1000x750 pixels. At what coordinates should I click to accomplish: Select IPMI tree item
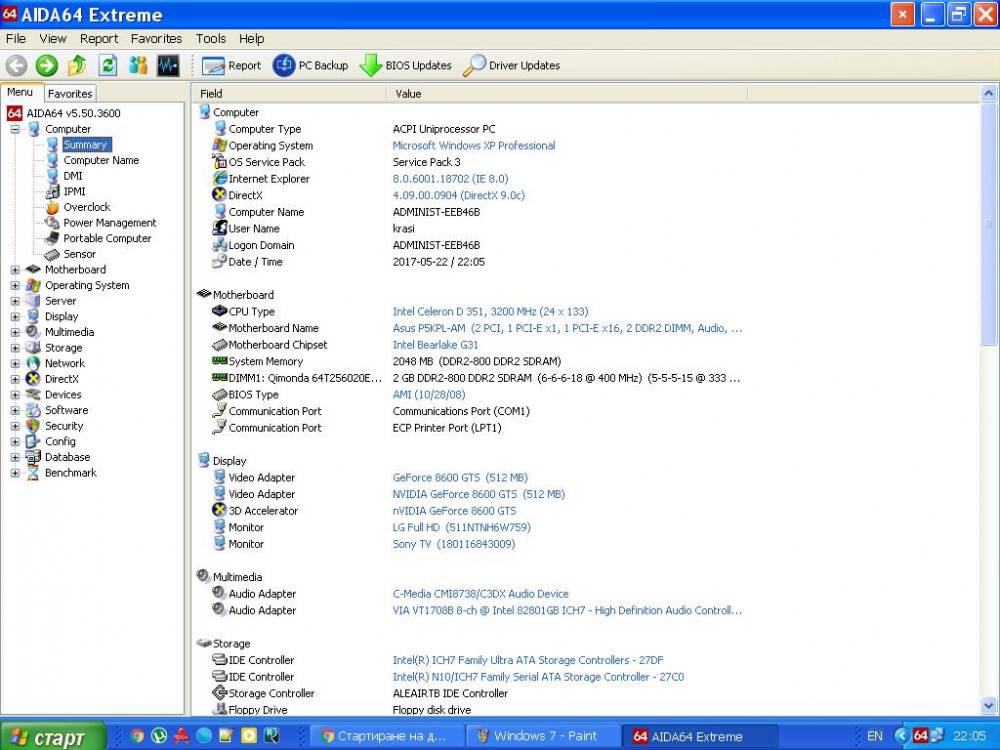pyautogui.click(x=74, y=191)
